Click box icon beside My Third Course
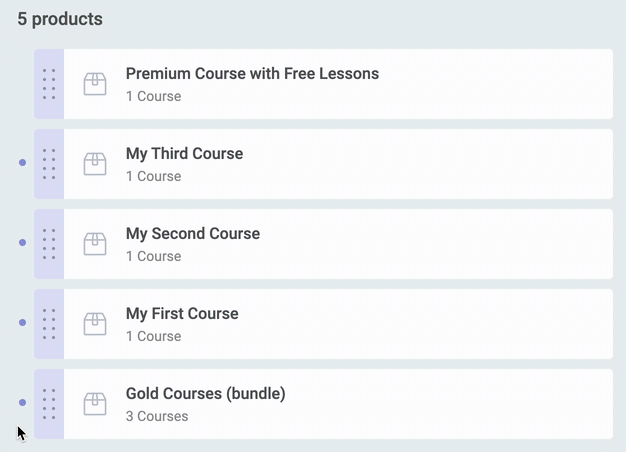This screenshot has width=626, height=452. pos(95,164)
